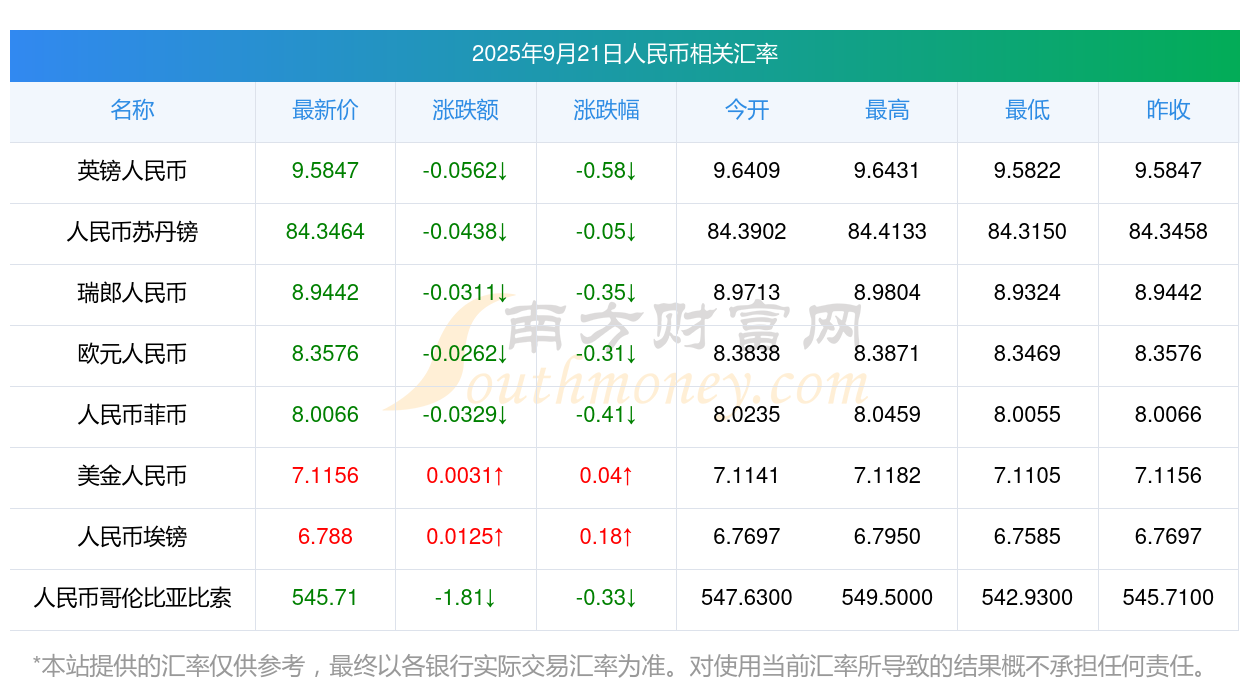Select the 人民币菲币 row name
1250x698 pixels.
point(132,415)
